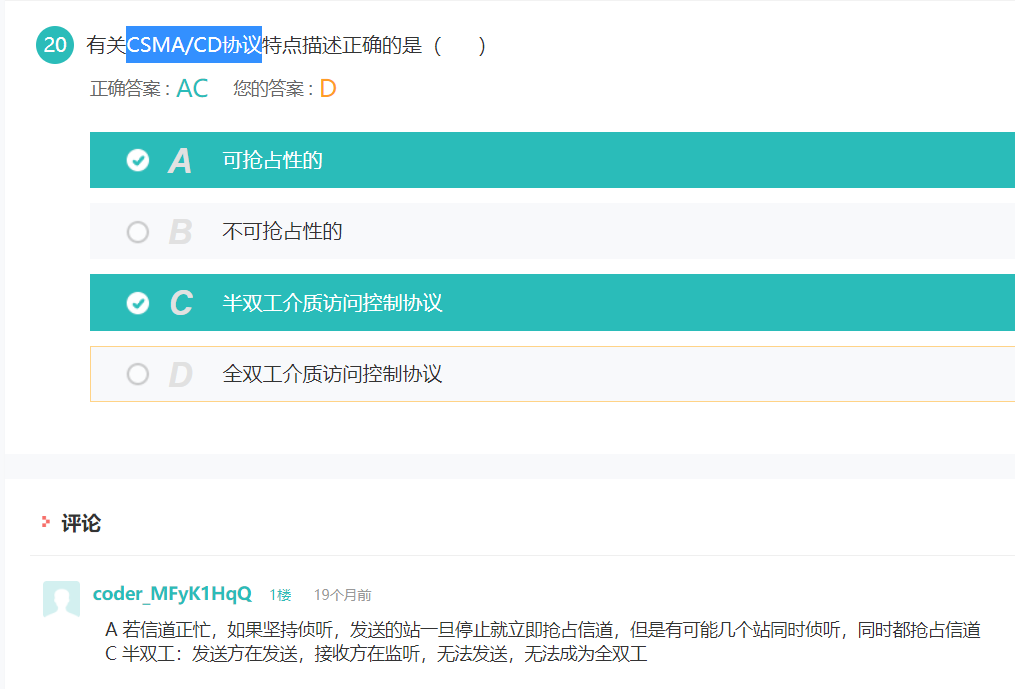Click the 1楼 floor label
The image size is (1015, 689).
point(280,595)
